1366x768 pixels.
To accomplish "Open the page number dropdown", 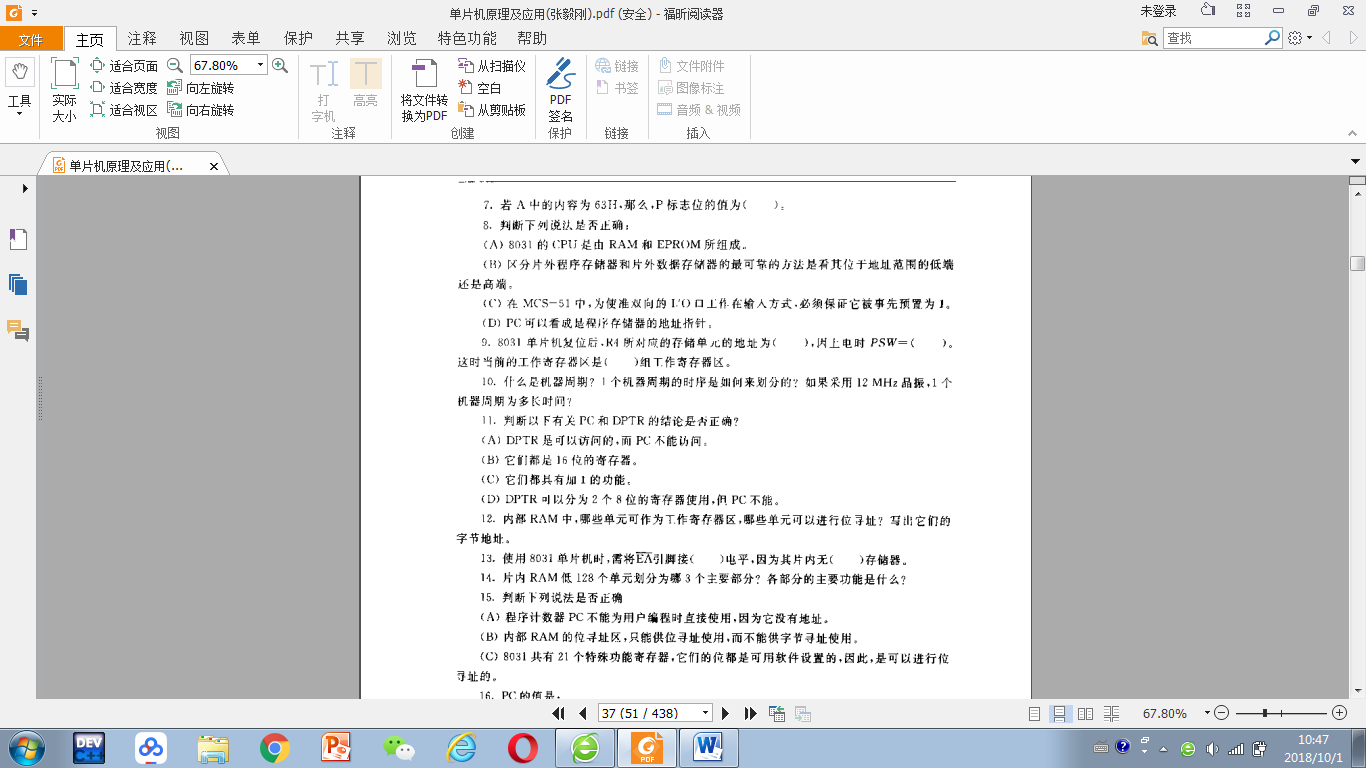I will [x=706, y=713].
